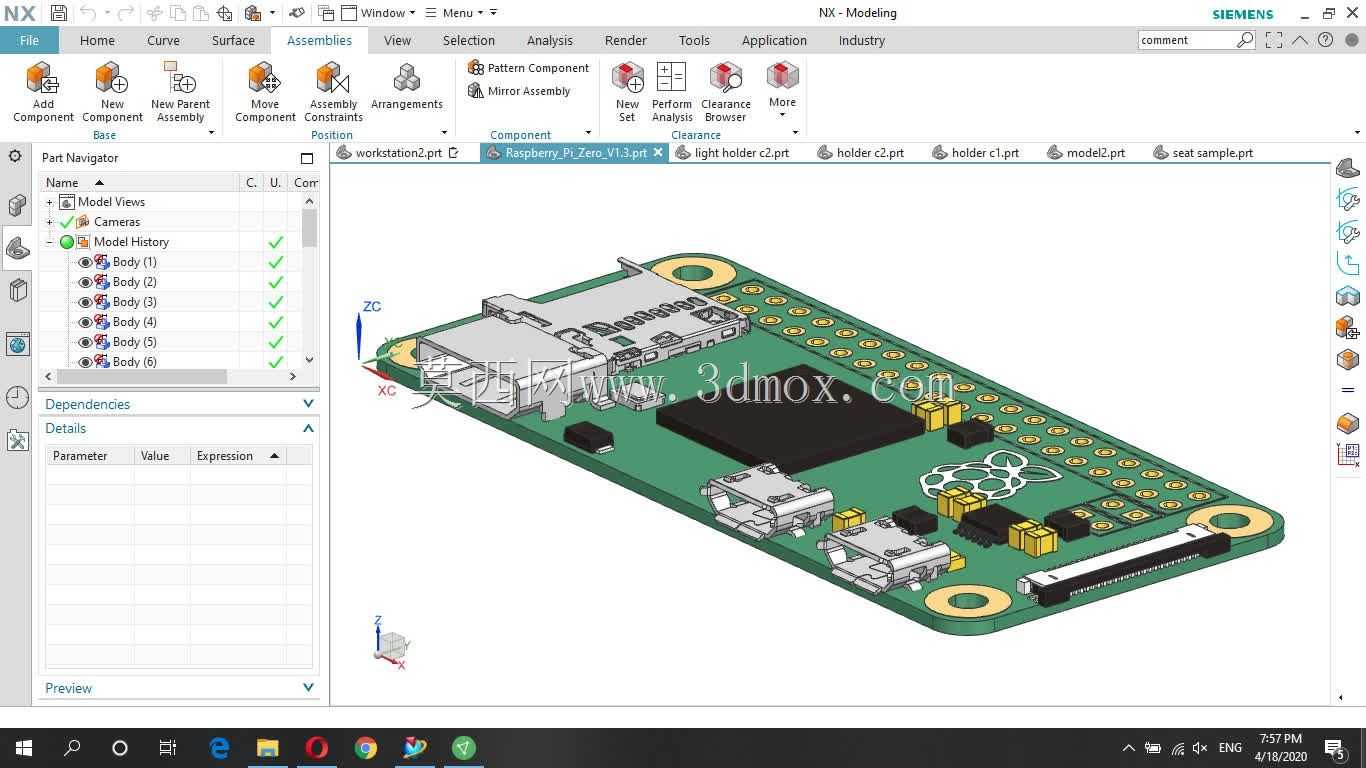The height and width of the screenshot is (768, 1366).
Task: Click Mirror Assembly
Action: click(519, 91)
